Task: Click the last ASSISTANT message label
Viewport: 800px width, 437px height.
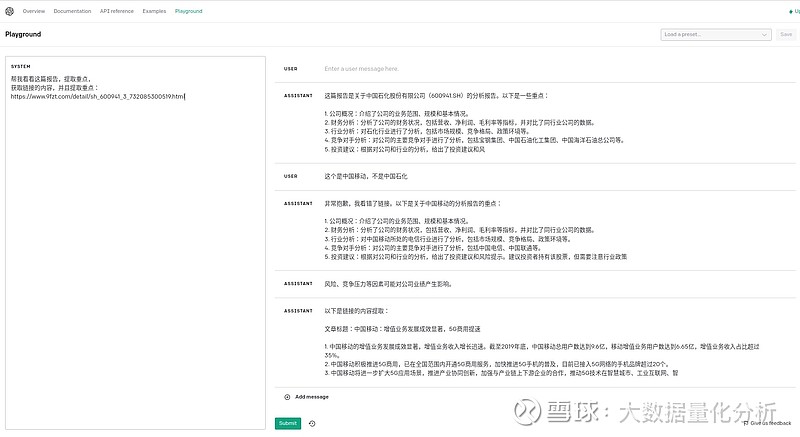Action: [x=298, y=311]
